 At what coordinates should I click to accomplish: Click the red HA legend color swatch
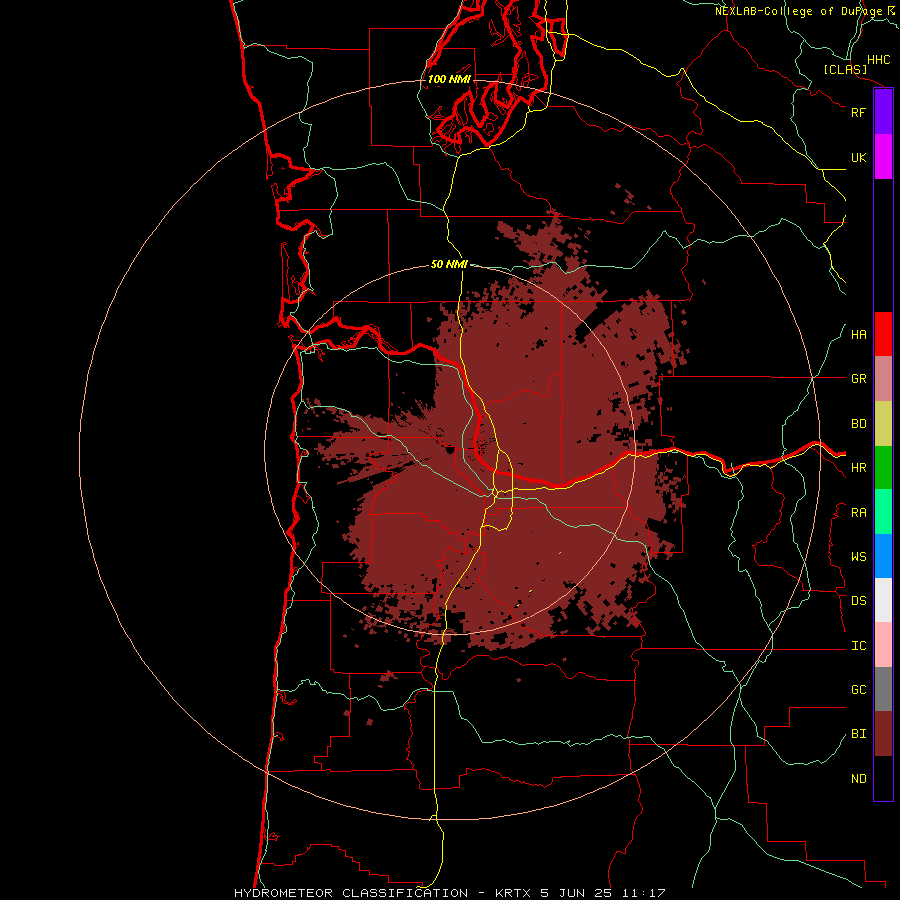click(x=883, y=334)
